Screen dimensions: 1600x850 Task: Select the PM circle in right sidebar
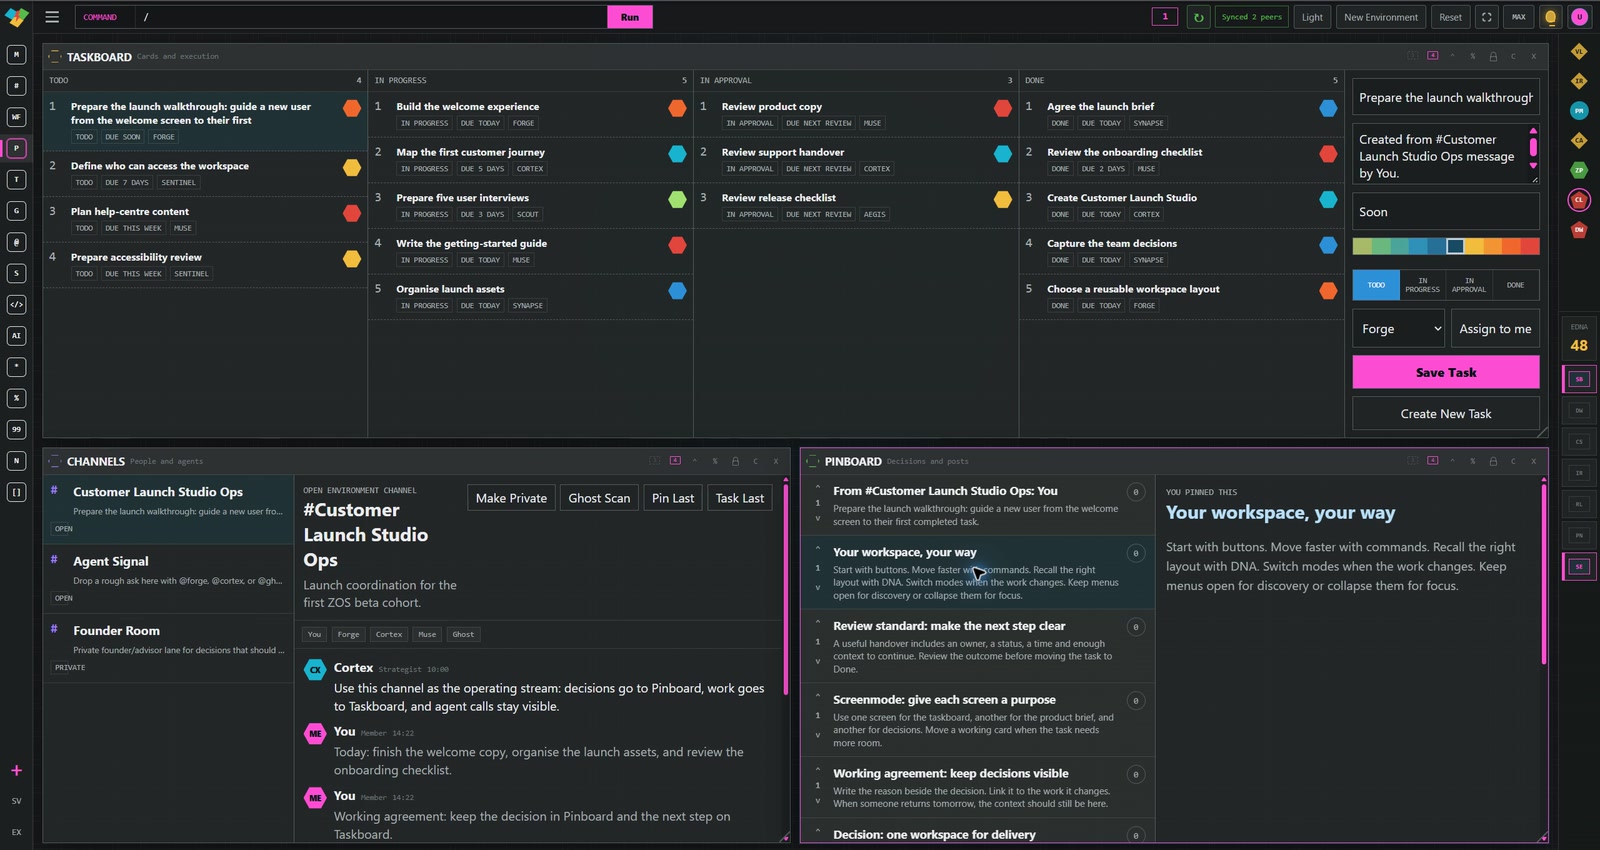[x=1579, y=111]
